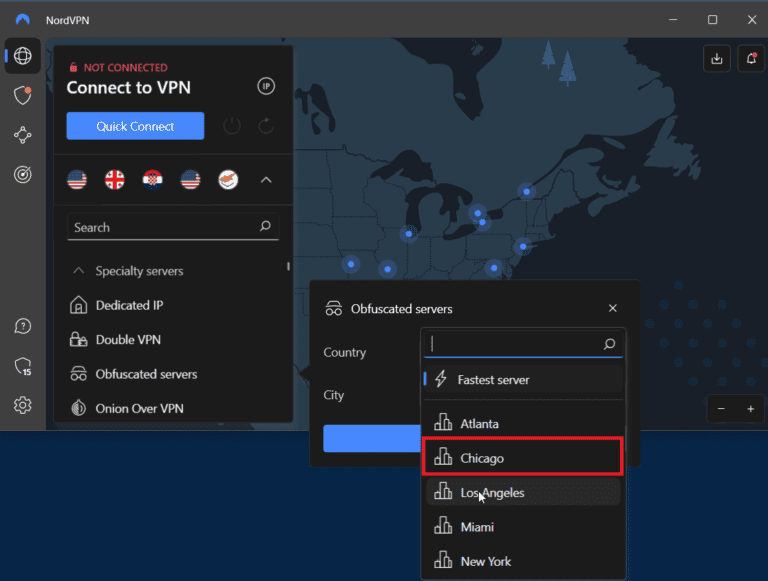Choose Chicago from the city list

pyautogui.click(x=523, y=458)
